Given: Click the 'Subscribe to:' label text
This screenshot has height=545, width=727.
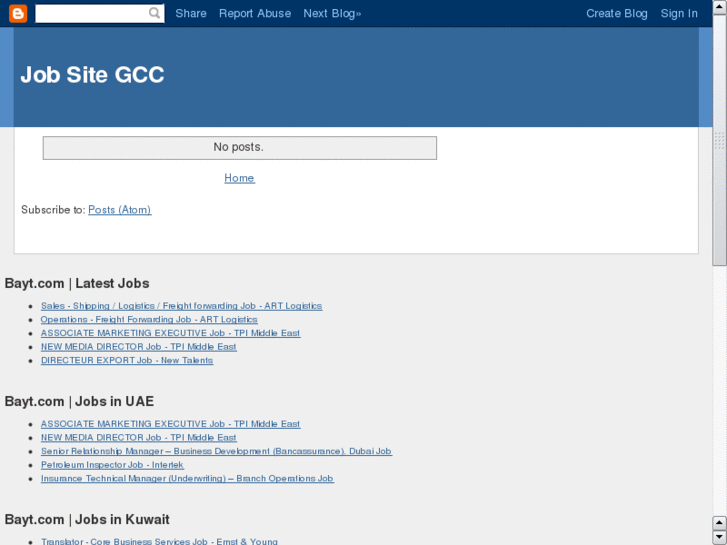Looking at the screenshot, I should 53,210.
